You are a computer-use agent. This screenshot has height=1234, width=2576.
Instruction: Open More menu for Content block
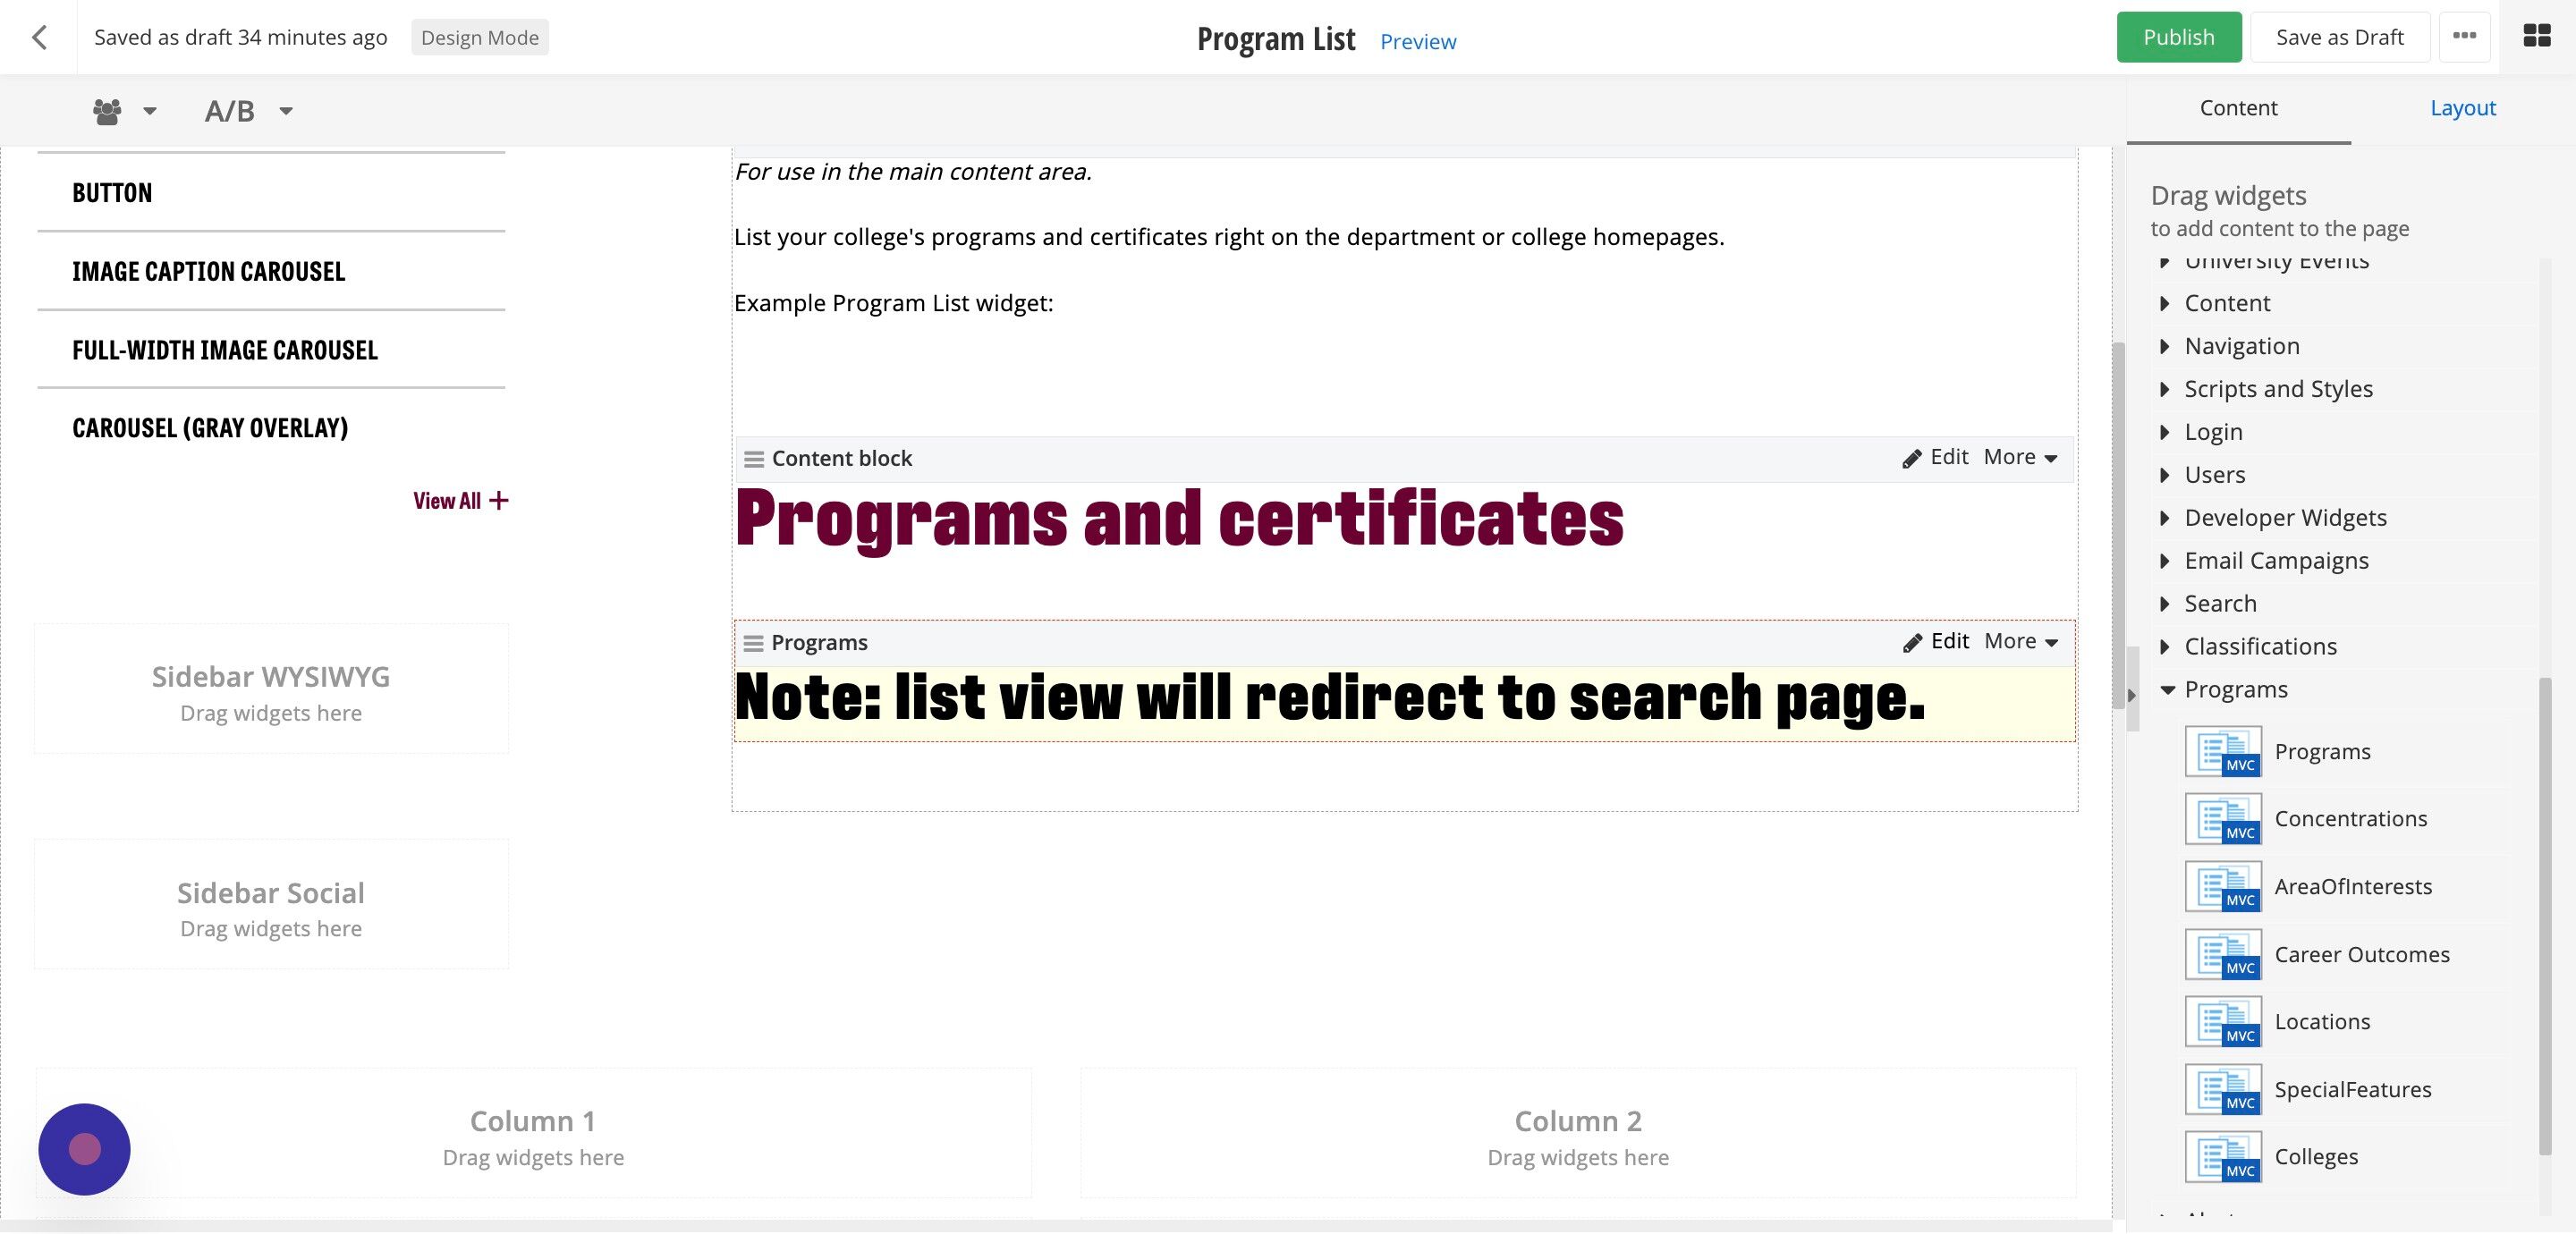click(x=2020, y=457)
